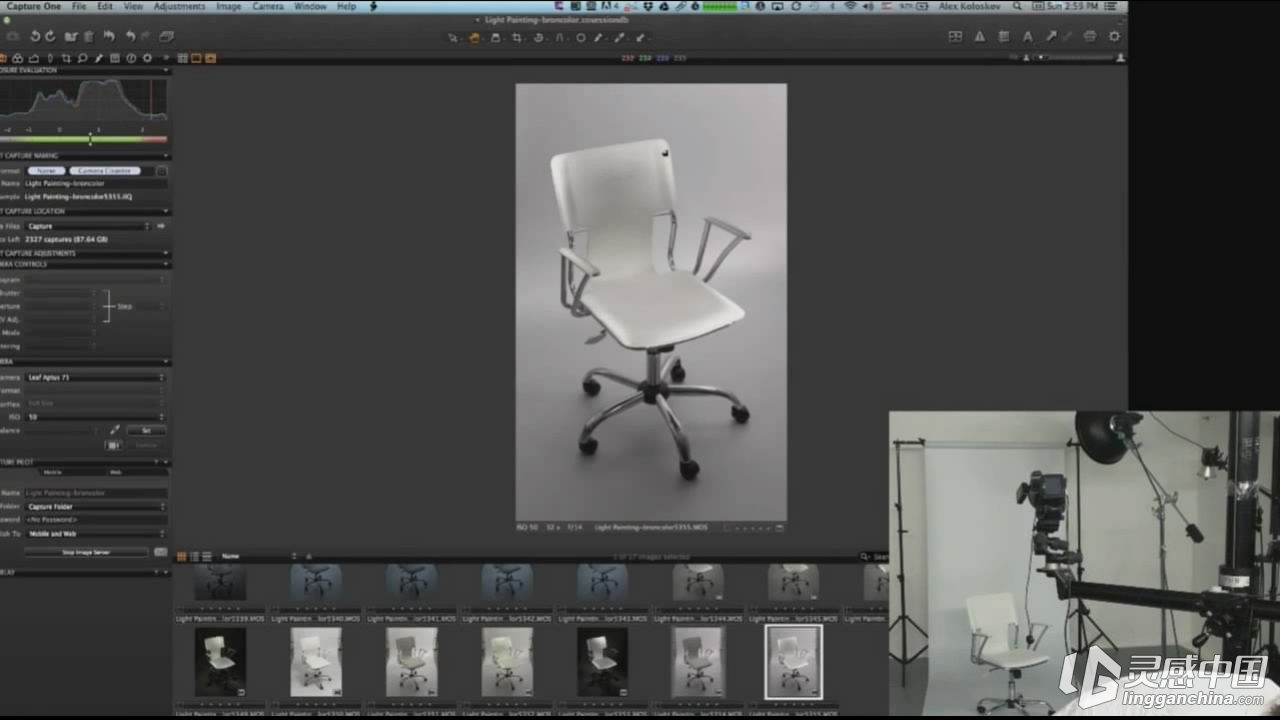
Task: Switch browser to list view
Action: pos(194,556)
